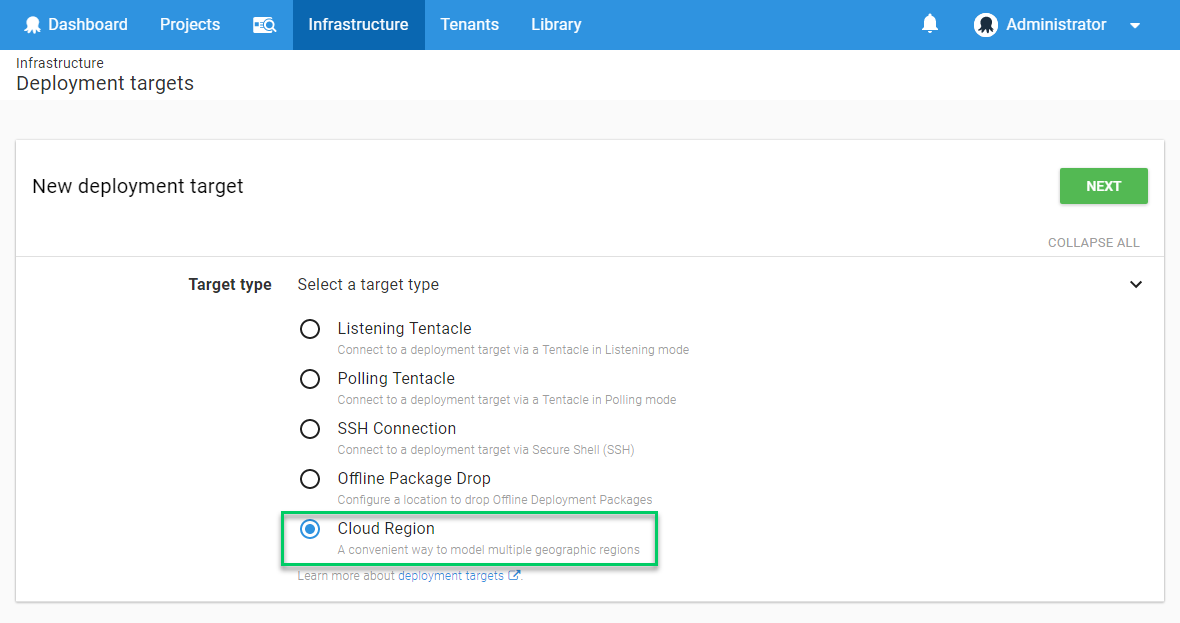Screen dimensions: 1180x623
Task: Click the Infrastructure breadcrumb link
Action: pos(60,63)
